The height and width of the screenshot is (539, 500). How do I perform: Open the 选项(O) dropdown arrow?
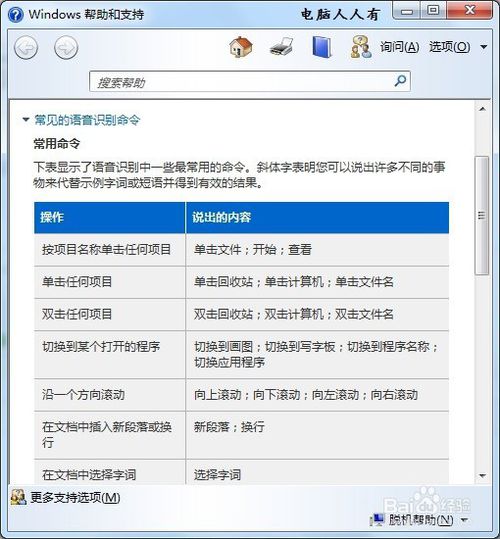click(484, 47)
